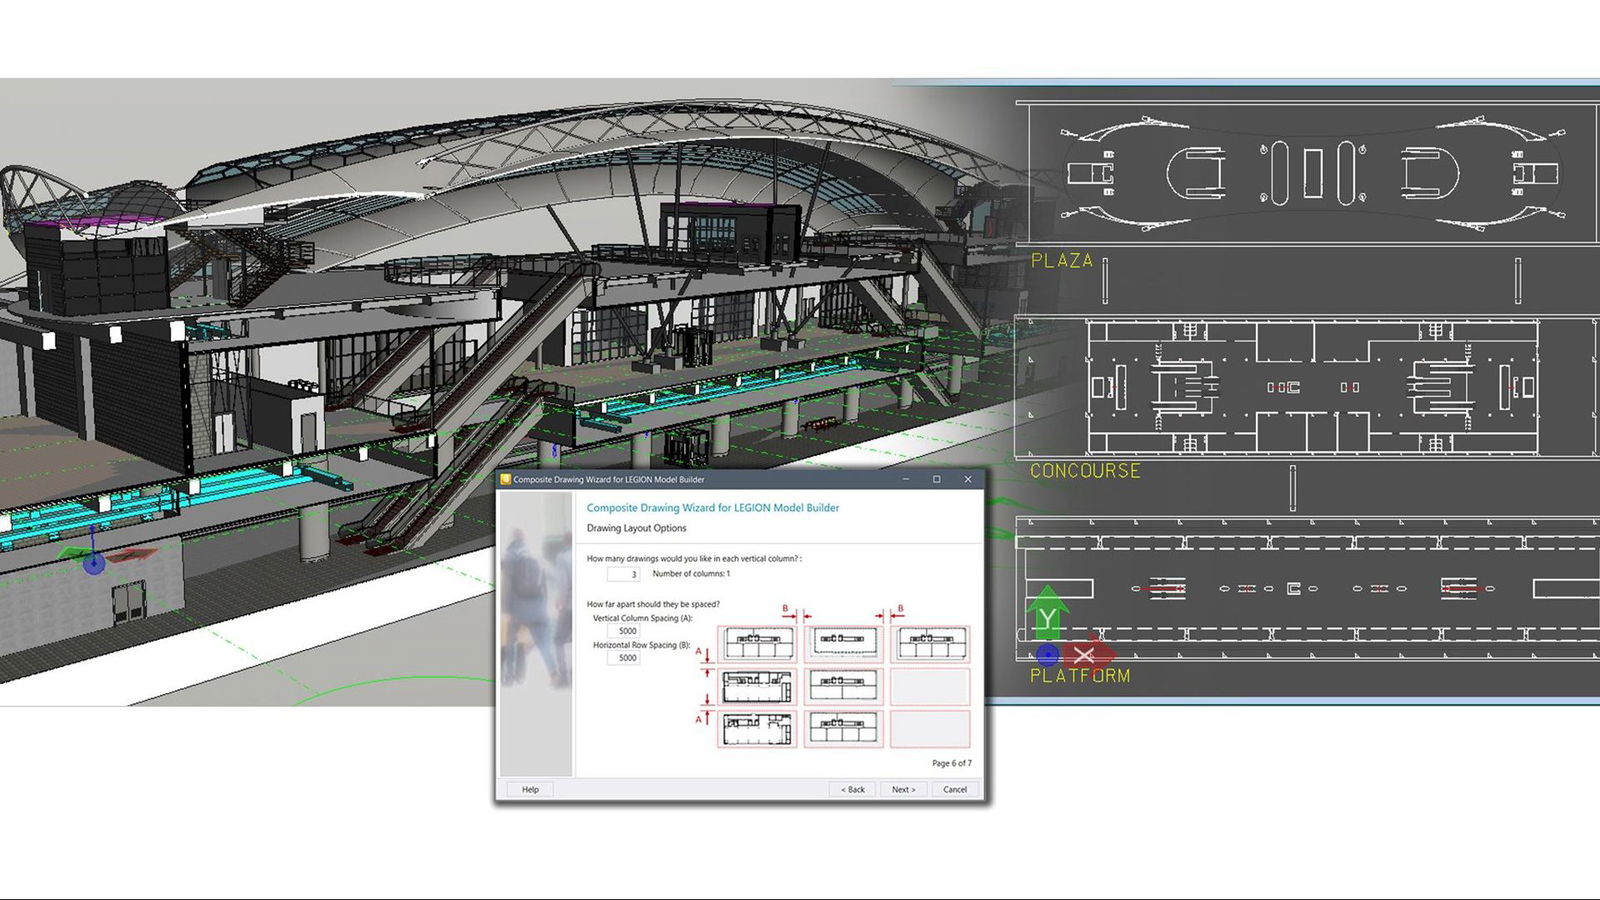Viewport: 1600px width, 900px height.
Task: Select the blue axis sphere in 3D view
Action: pos(94,564)
